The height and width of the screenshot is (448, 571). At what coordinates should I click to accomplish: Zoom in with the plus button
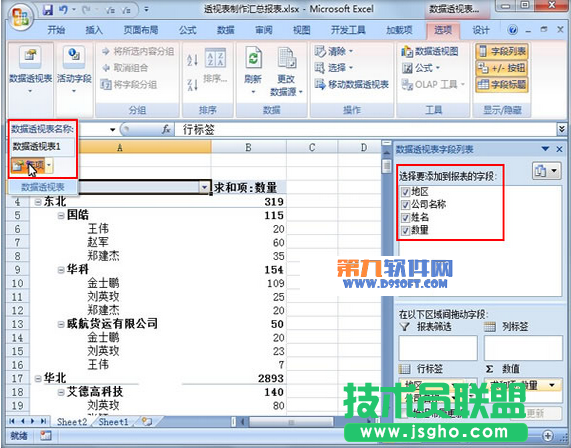tap(548, 435)
